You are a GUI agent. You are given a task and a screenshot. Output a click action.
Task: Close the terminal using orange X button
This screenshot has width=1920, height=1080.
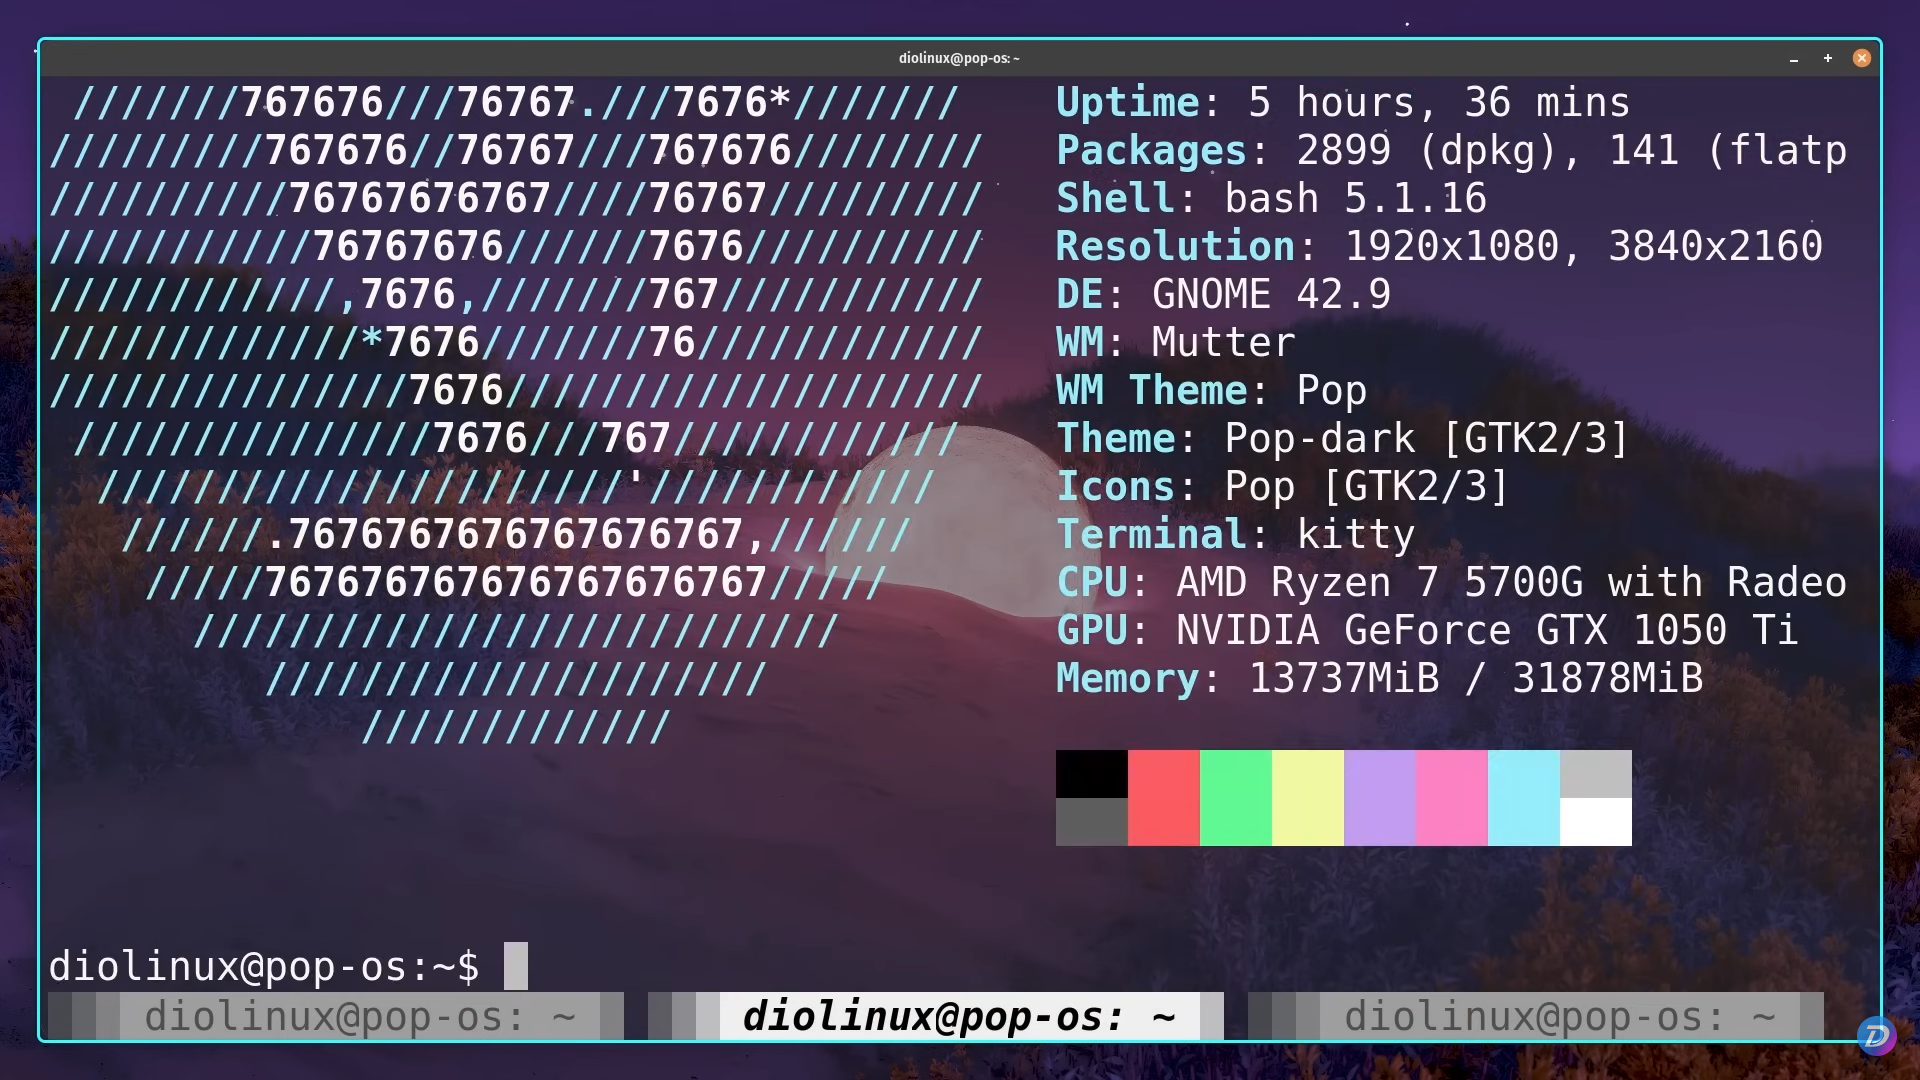1861,58
